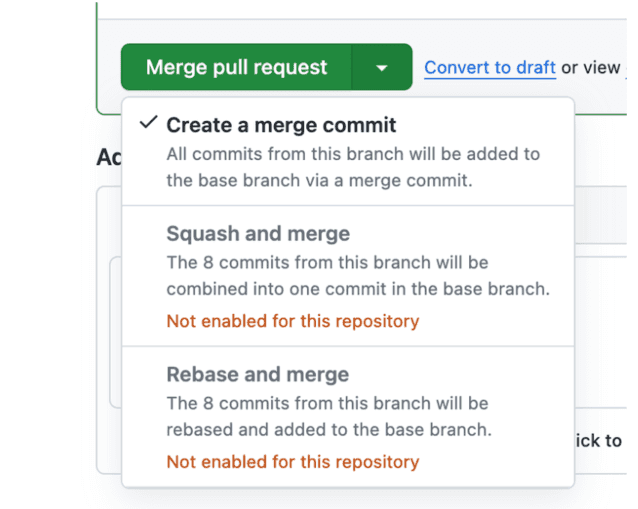Choose the Squash and merge option
This screenshot has width=638, height=509.
tap(258, 234)
